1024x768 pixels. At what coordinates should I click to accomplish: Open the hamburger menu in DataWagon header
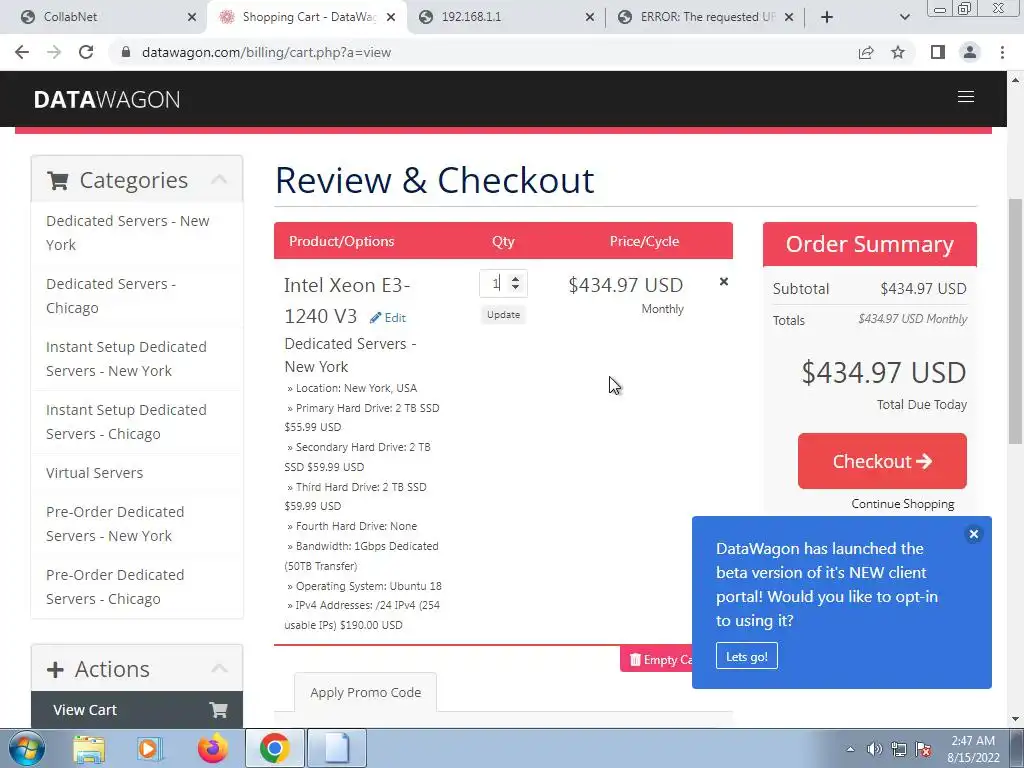(965, 97)
